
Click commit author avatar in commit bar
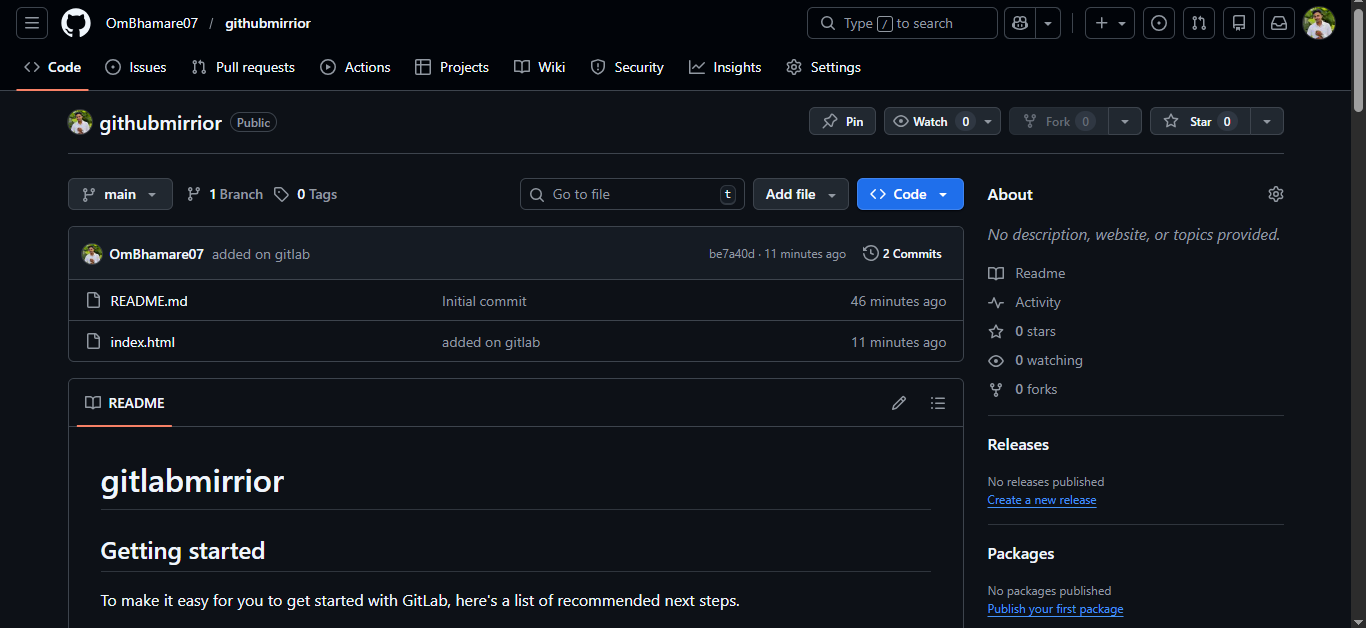point(92,254)
